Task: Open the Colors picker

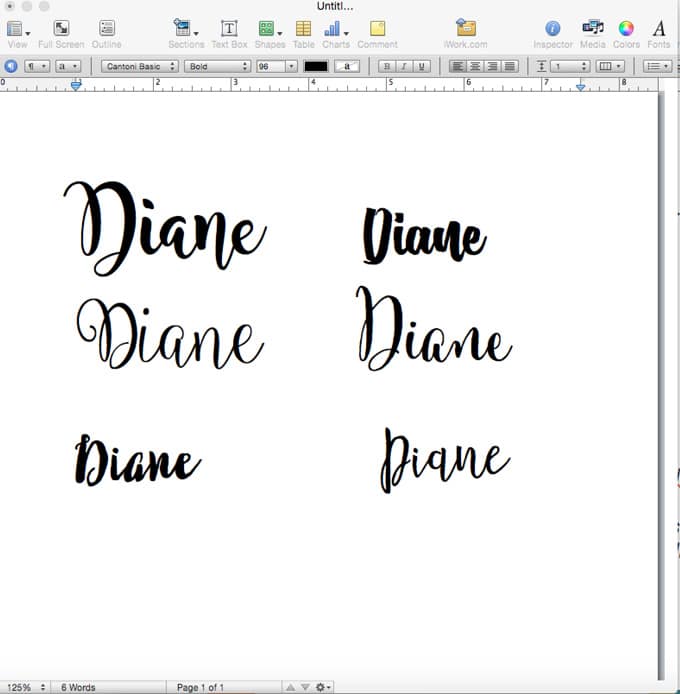Action: 626,29
